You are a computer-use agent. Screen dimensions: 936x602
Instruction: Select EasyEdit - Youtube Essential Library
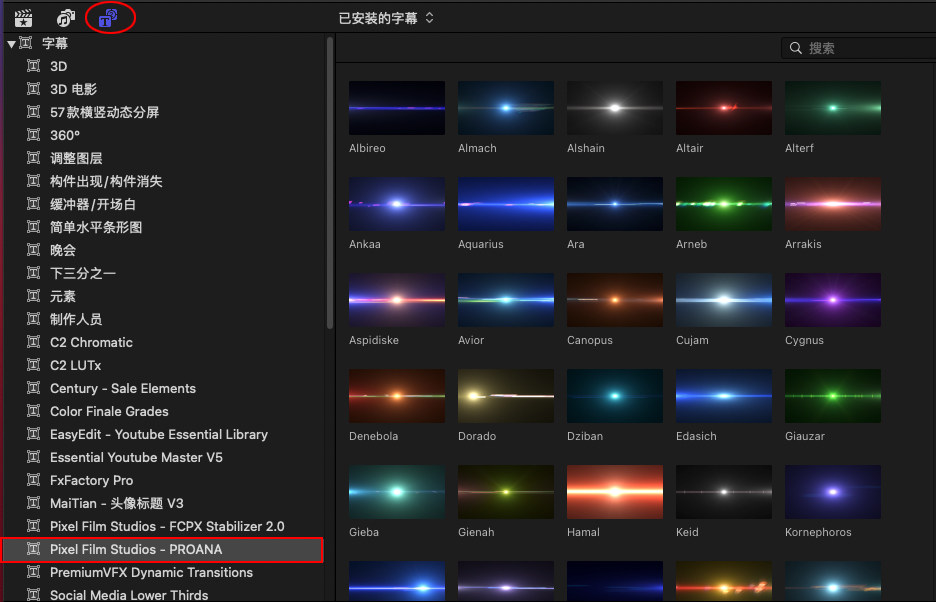coord(164,434)
